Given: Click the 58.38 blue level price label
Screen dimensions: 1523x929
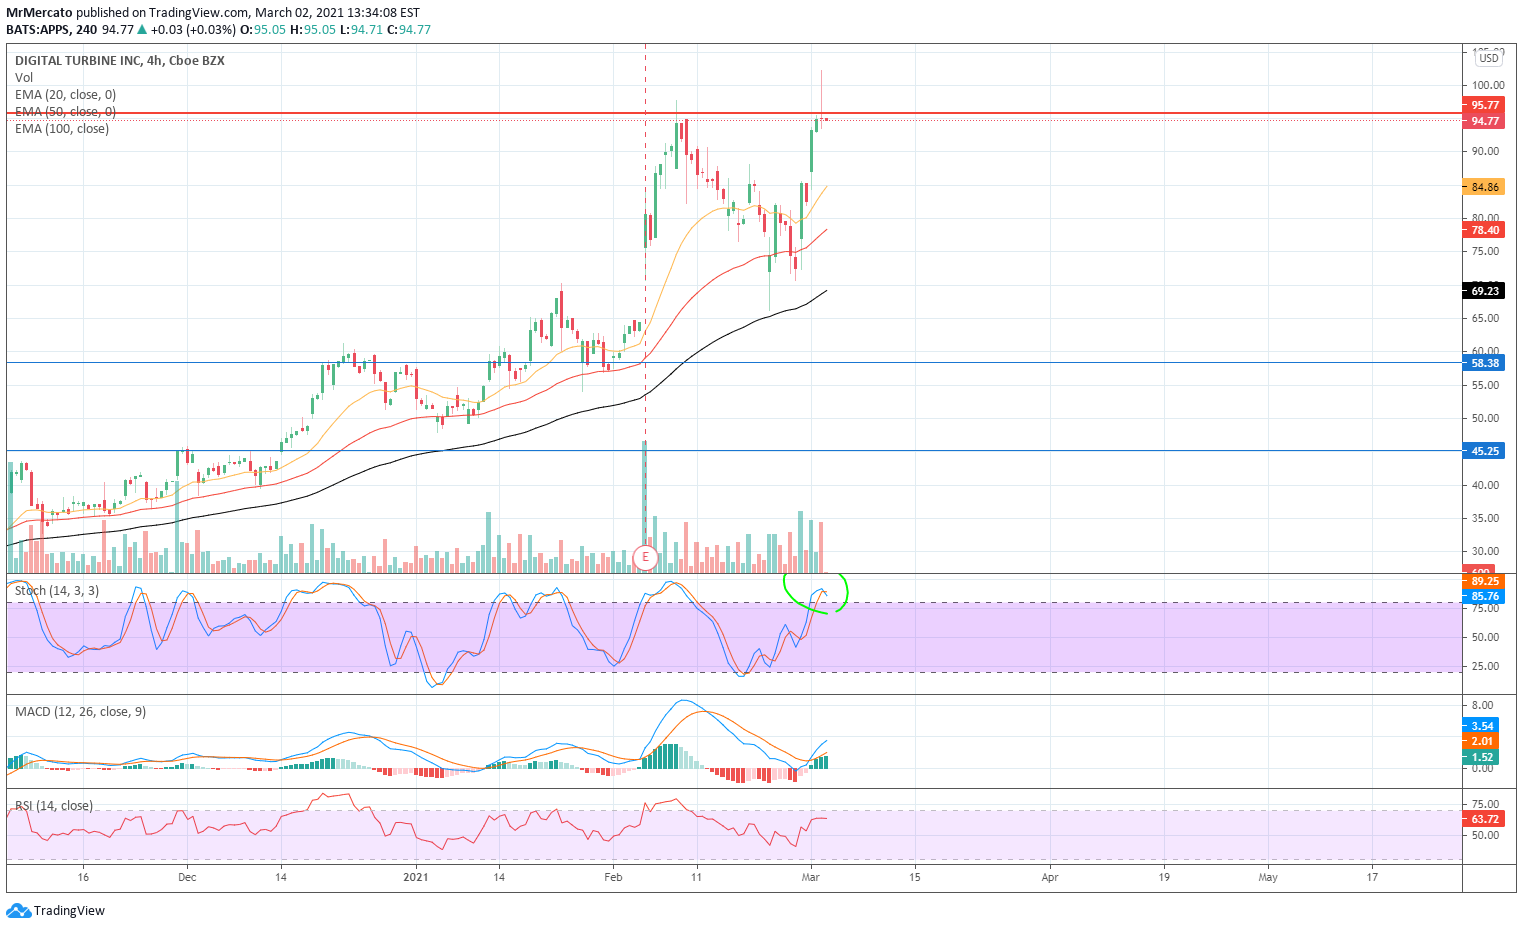Looking at the screenshot, I should 1485,363.
